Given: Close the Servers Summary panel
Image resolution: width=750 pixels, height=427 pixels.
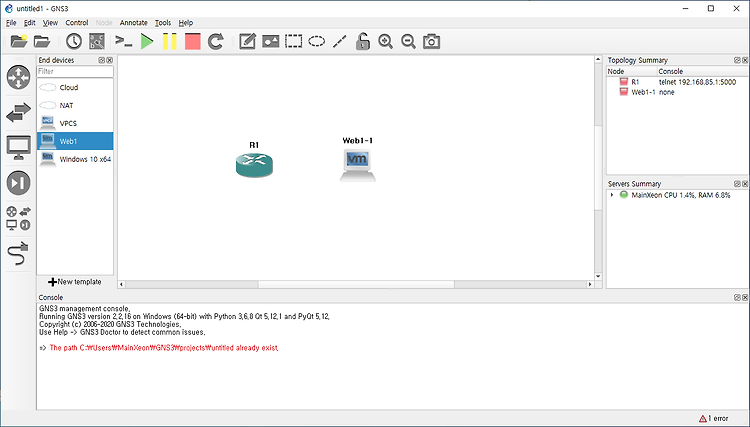Looking at the screenshot, I should point(745,184).
